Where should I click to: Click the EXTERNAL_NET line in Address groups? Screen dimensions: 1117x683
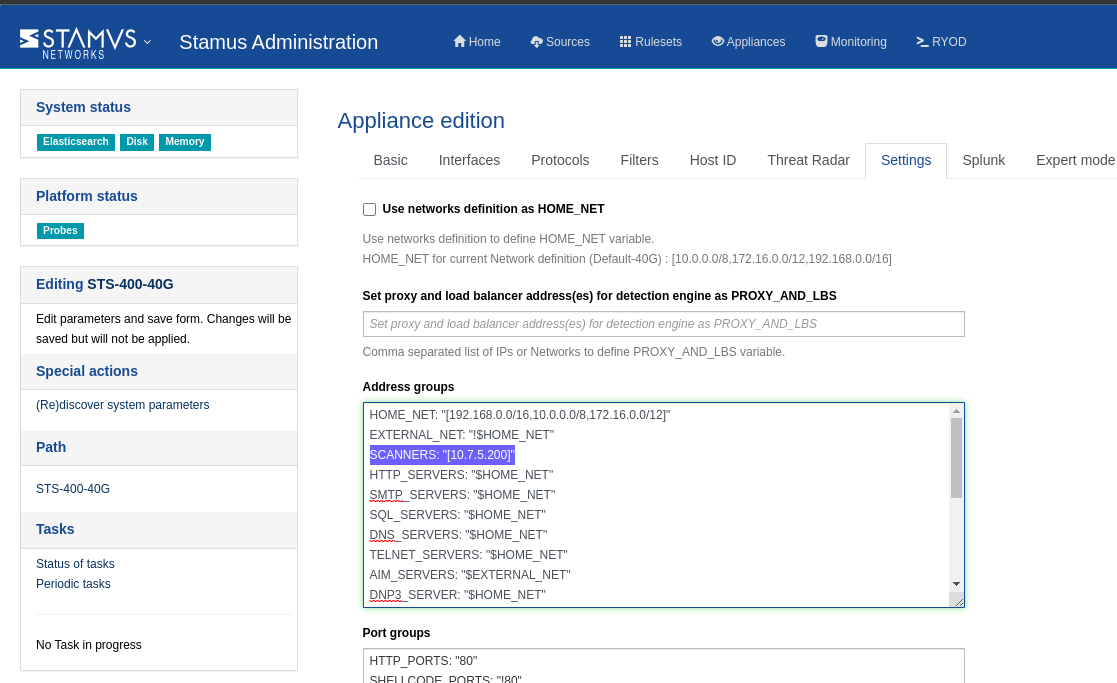pos(461,434)
